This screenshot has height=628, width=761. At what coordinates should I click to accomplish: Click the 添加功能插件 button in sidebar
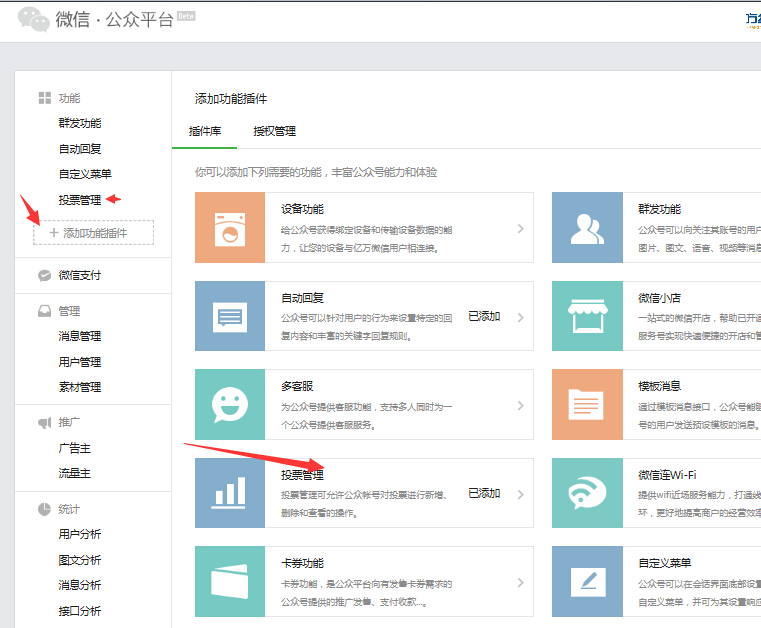click(94, 233)
